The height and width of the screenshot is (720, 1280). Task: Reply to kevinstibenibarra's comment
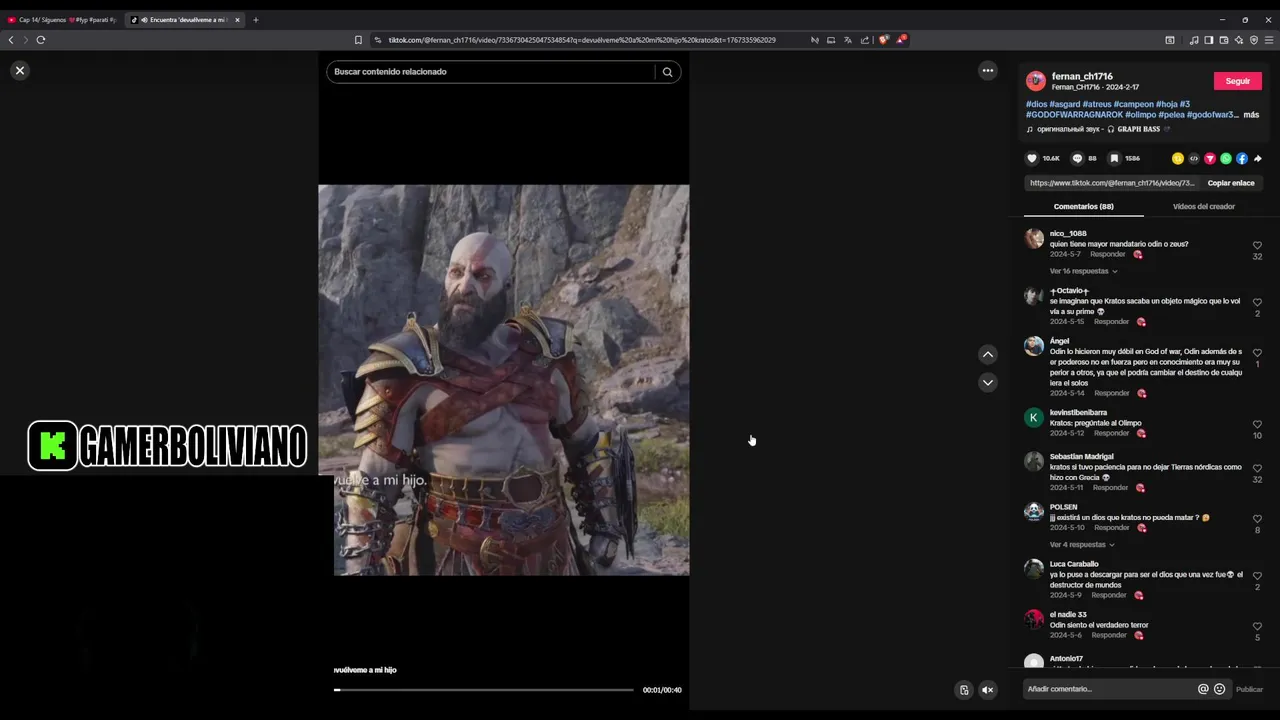click(x=1111, y=433)
